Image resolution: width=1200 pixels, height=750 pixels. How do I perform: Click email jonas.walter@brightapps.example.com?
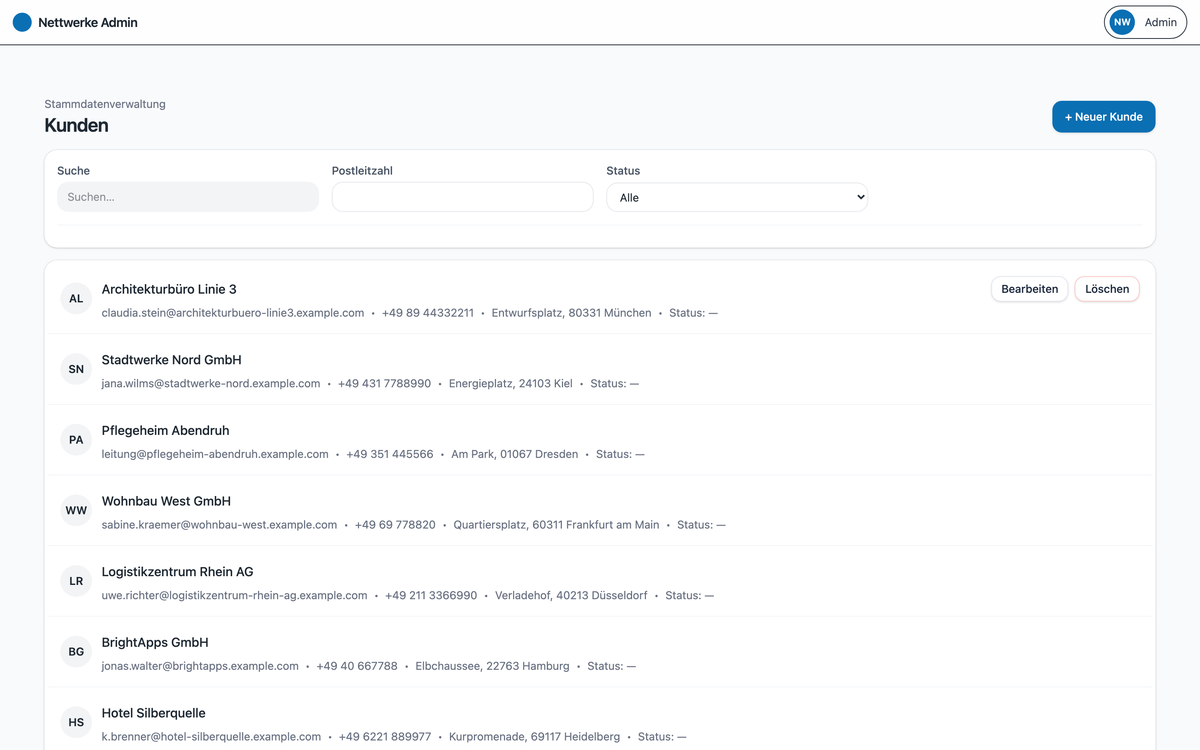pyautogui.click(x=200, y=666)
